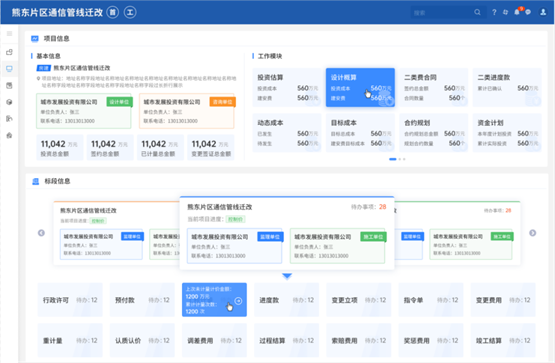This screenshot has width=555, height=363.
Task: Open the 重计量 task tile
Action: pos(70,340)
